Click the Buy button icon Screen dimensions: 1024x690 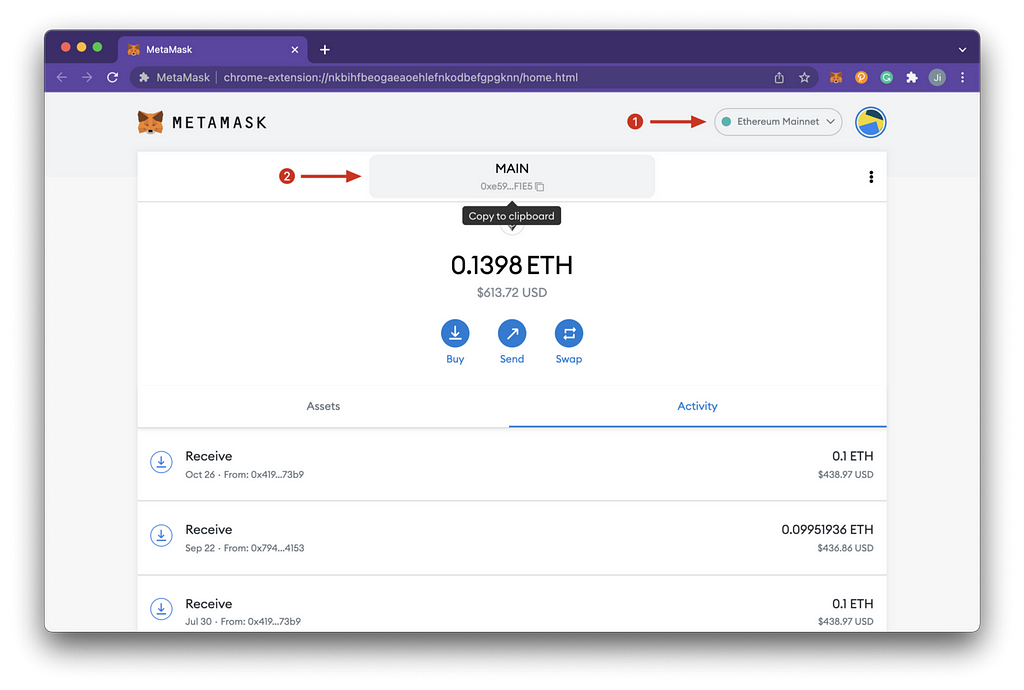click(x=455, y=334)
